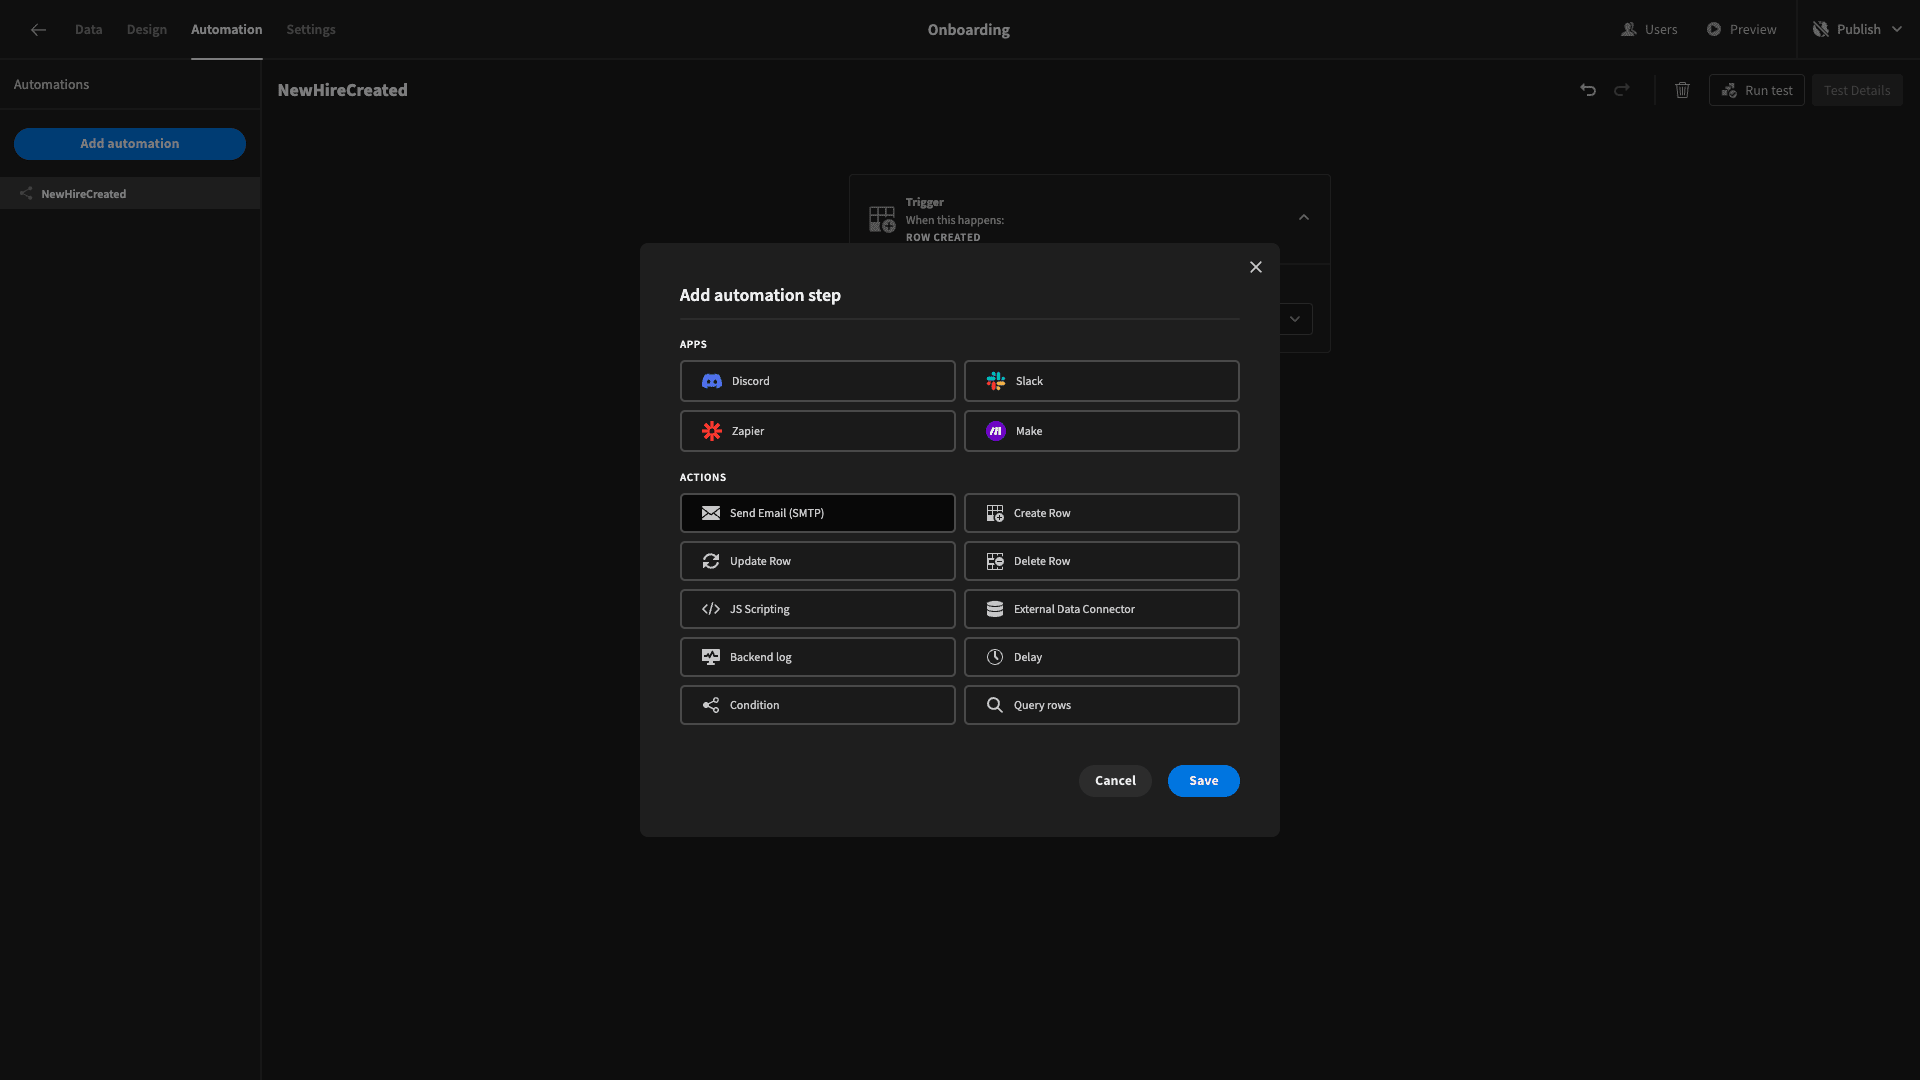Select the Delay action step
This screenshot has width=1920, height=1080.
pyautogui.click(x=1101, y=657)
